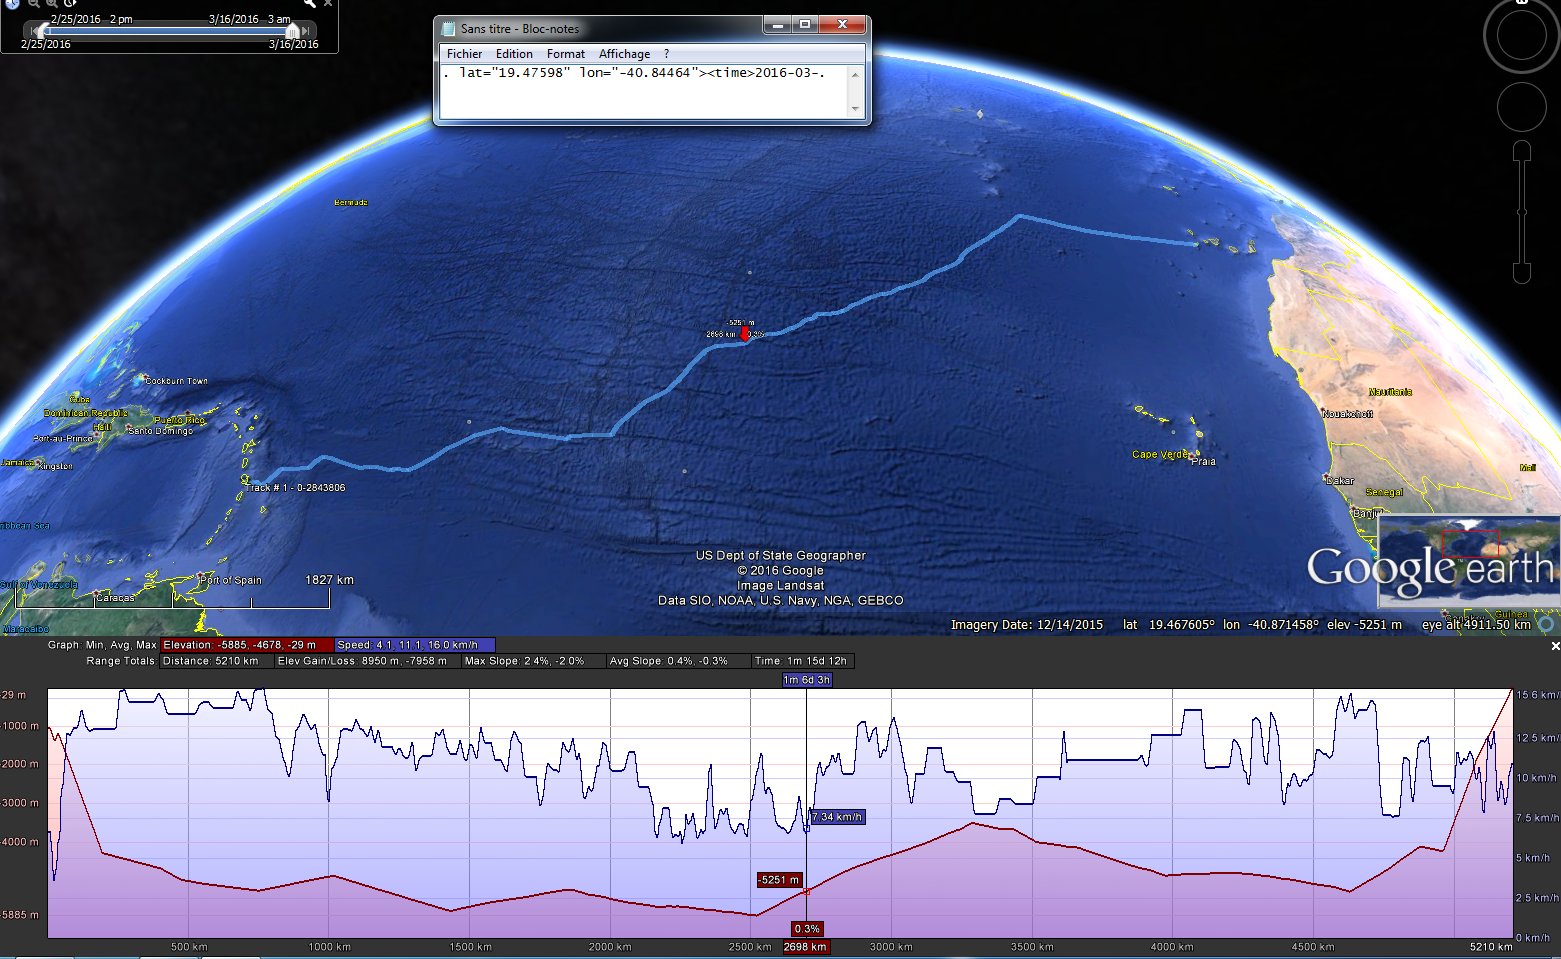Click zoom-in end of navigation zoom slider
The image size is (1561, 959).
(x=1522, y=151)
